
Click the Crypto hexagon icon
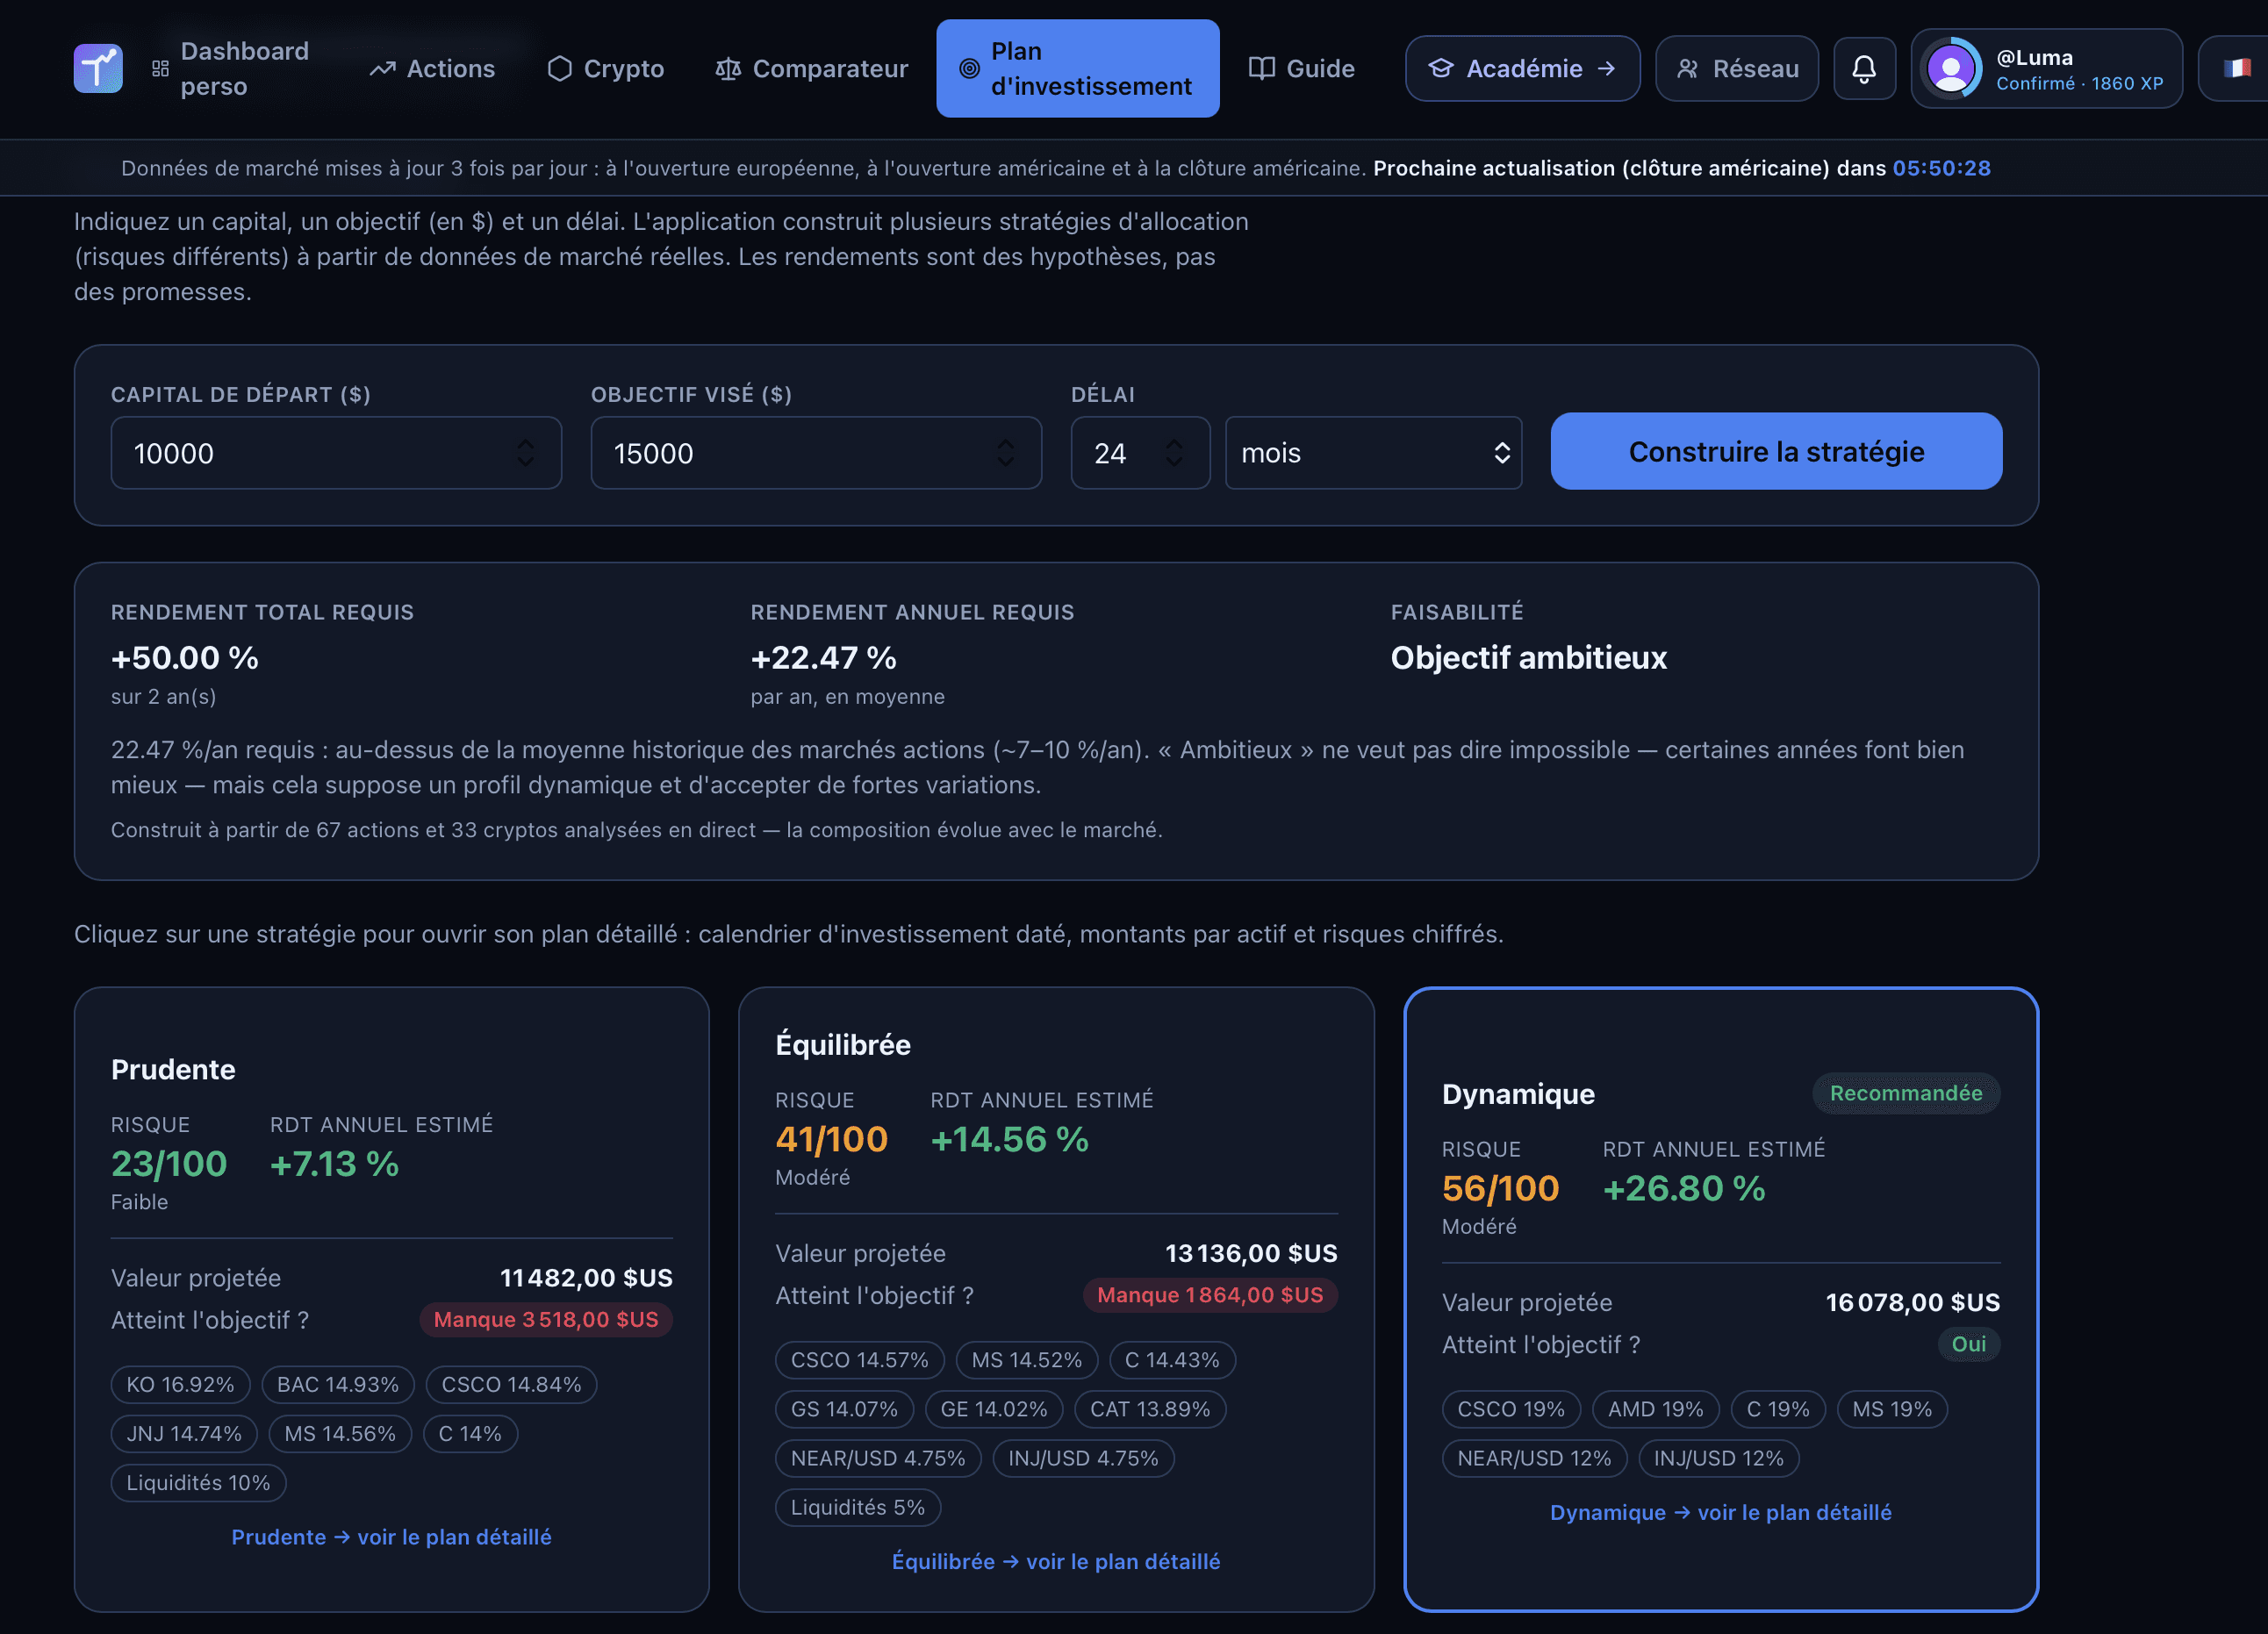click(x=560, y=68)
